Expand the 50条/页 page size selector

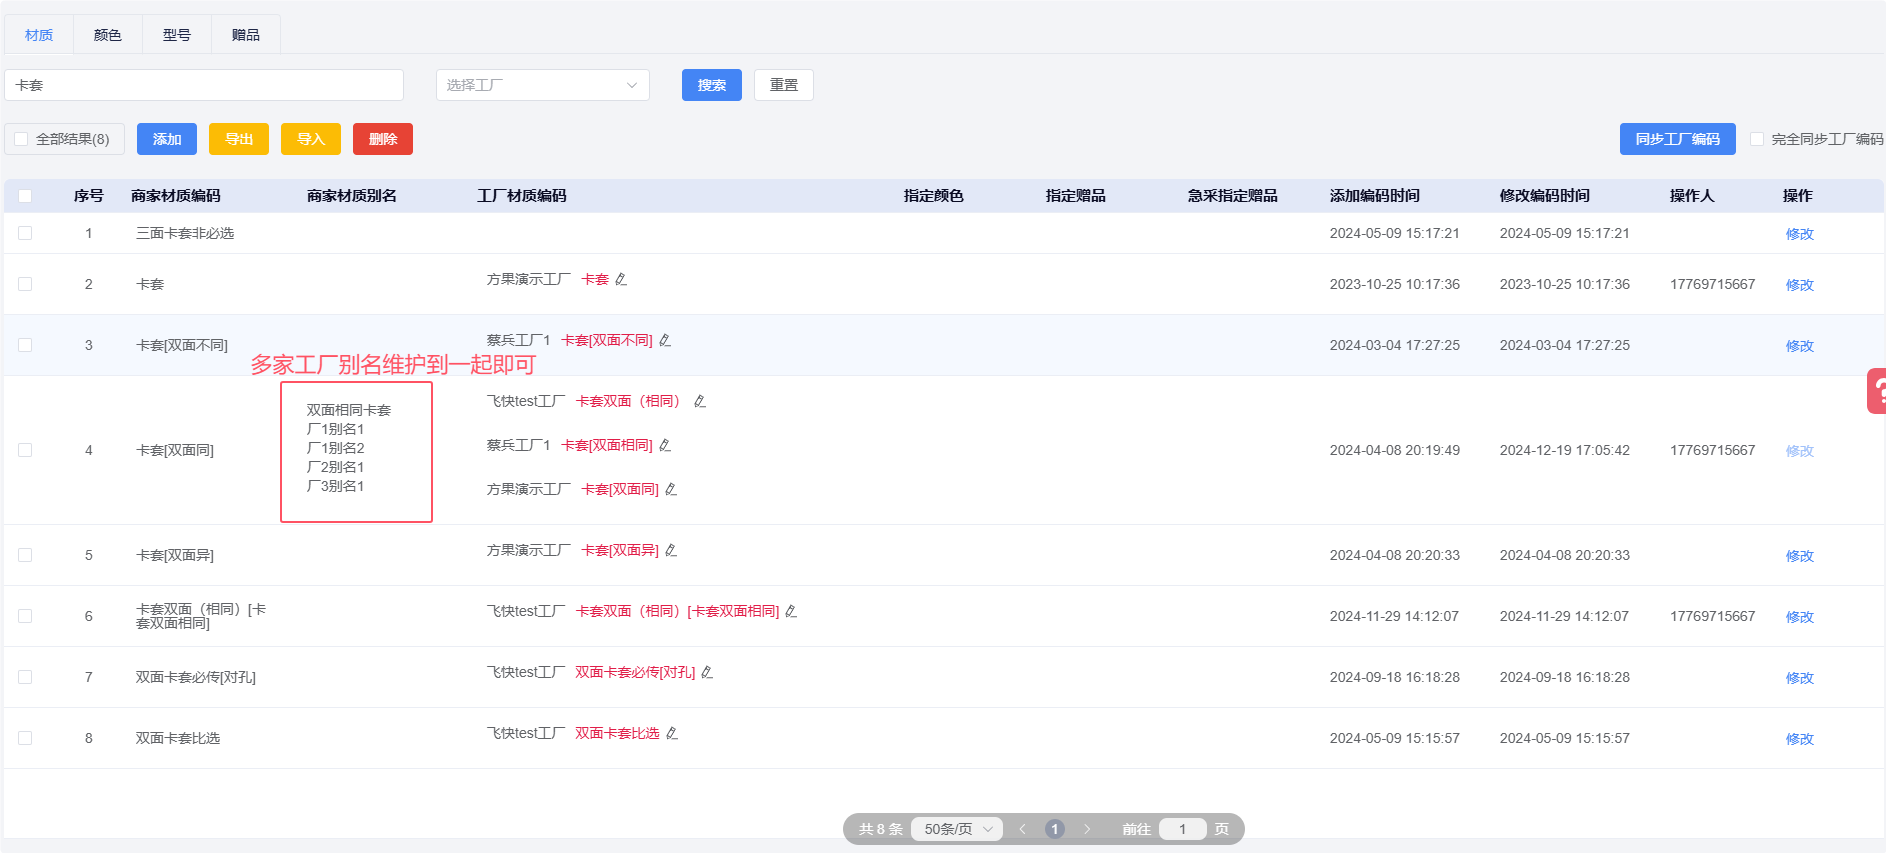point(957,829)
